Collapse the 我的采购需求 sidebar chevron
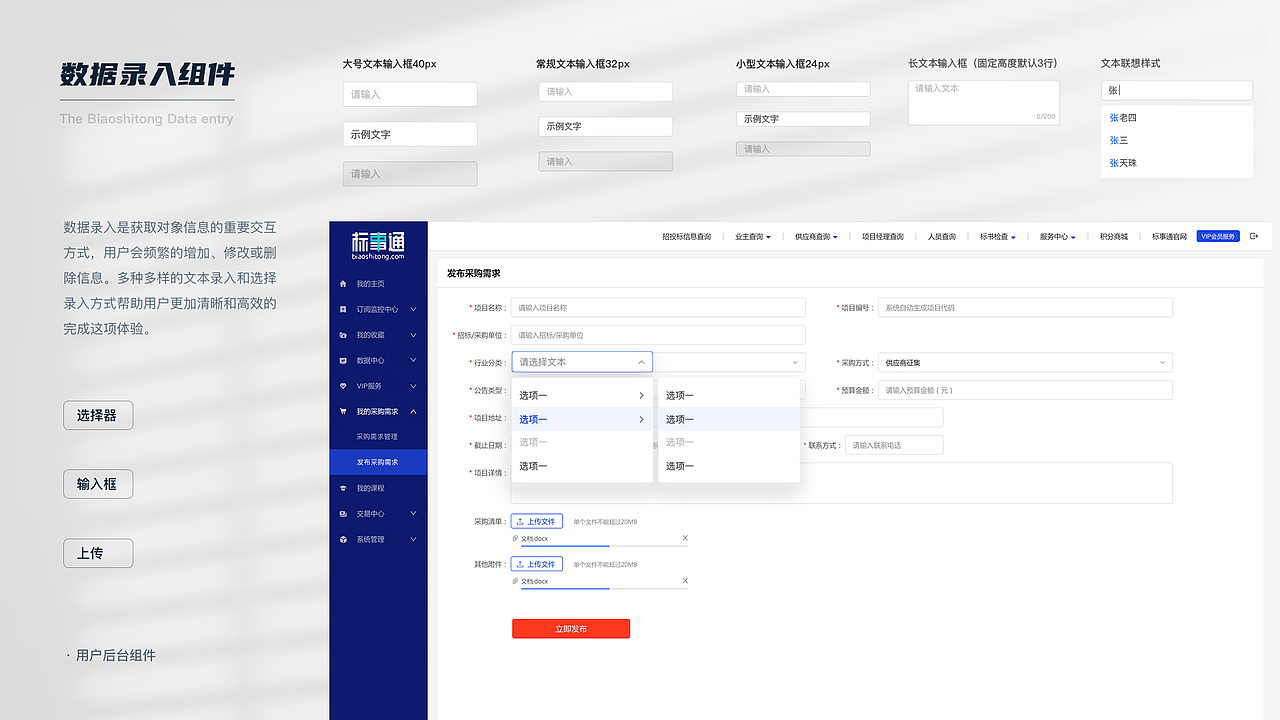 coord(413,411)
